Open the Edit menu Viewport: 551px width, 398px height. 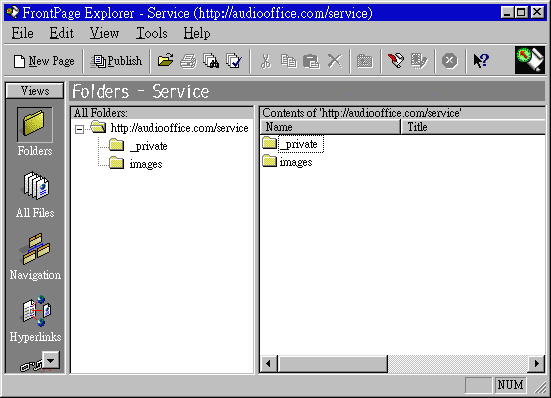[x=61, y=33]
